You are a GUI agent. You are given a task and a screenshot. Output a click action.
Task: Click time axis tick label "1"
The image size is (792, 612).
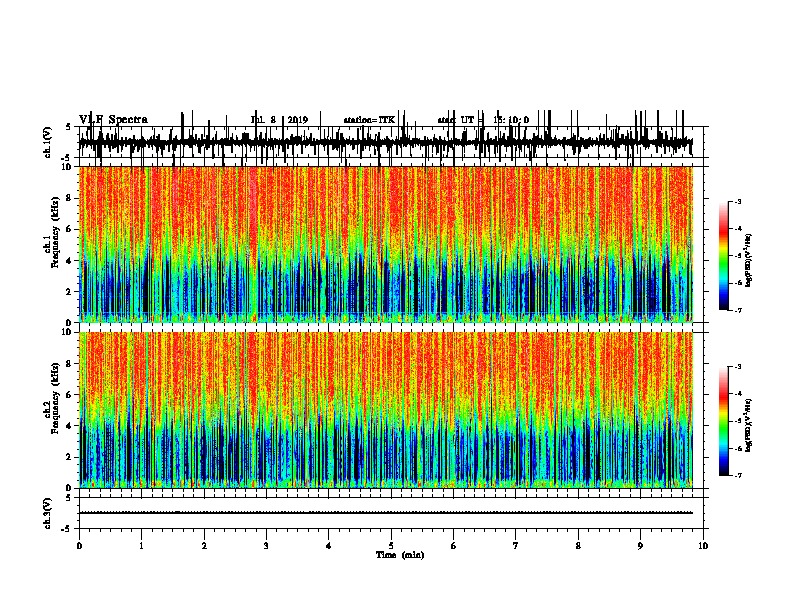pyautogui.click(x=141, y=546)
